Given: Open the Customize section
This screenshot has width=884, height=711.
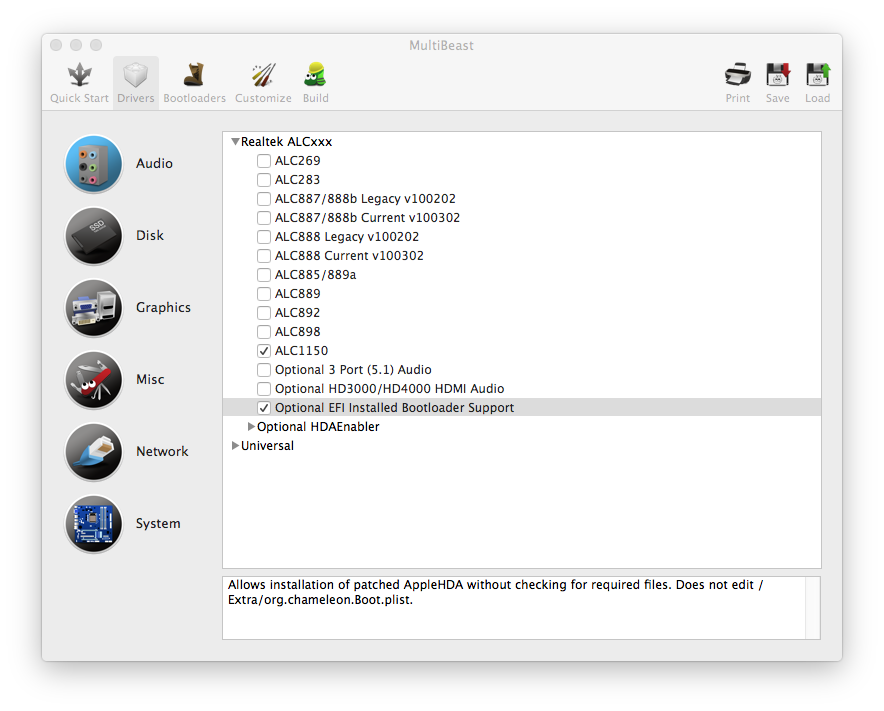Looking at the screenshot, I should (263, 83).
